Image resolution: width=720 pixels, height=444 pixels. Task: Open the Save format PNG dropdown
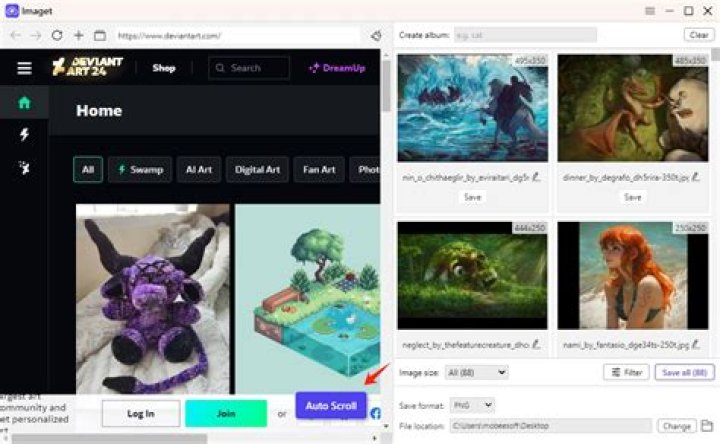point(472,405)
